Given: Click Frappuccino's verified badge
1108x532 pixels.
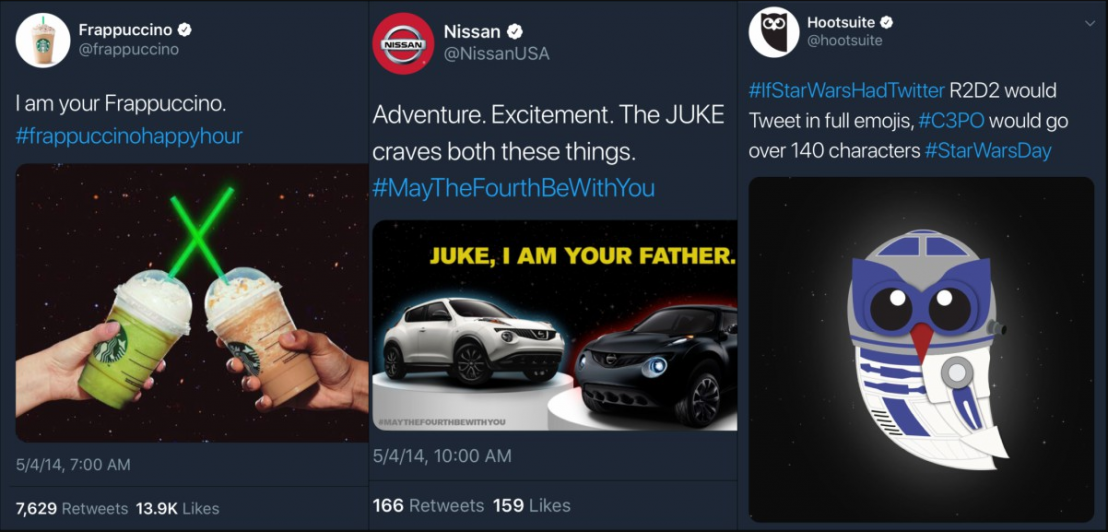Looking at the screenshot, I should tap(186, 30).
